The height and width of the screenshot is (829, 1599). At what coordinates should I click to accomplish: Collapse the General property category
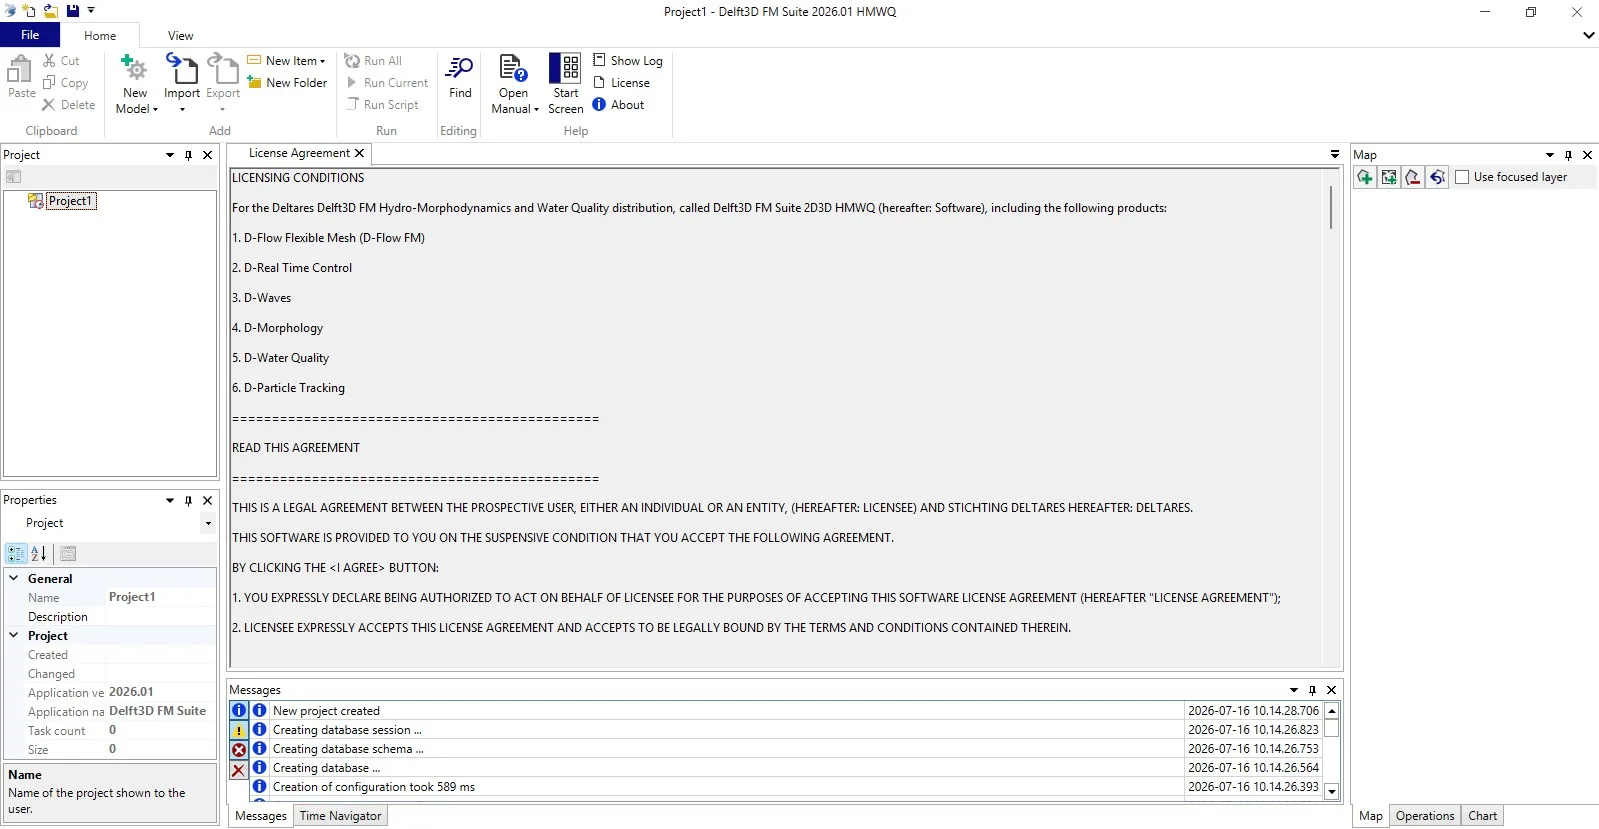point(14,578)
